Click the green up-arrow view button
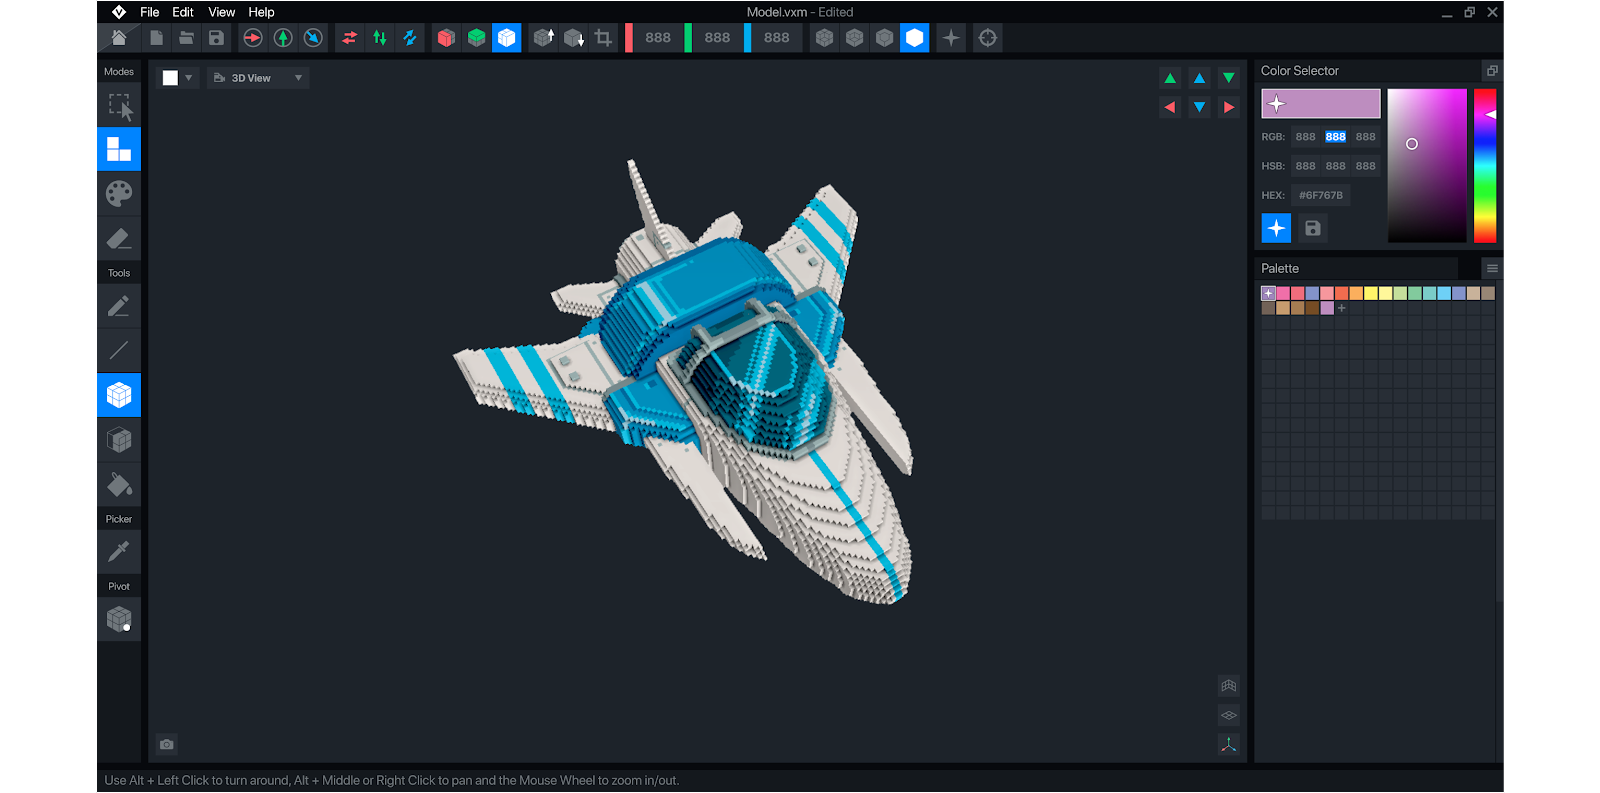This screenshot has width=1600, height=793. pyautogui.click(x=1170, y=78)
